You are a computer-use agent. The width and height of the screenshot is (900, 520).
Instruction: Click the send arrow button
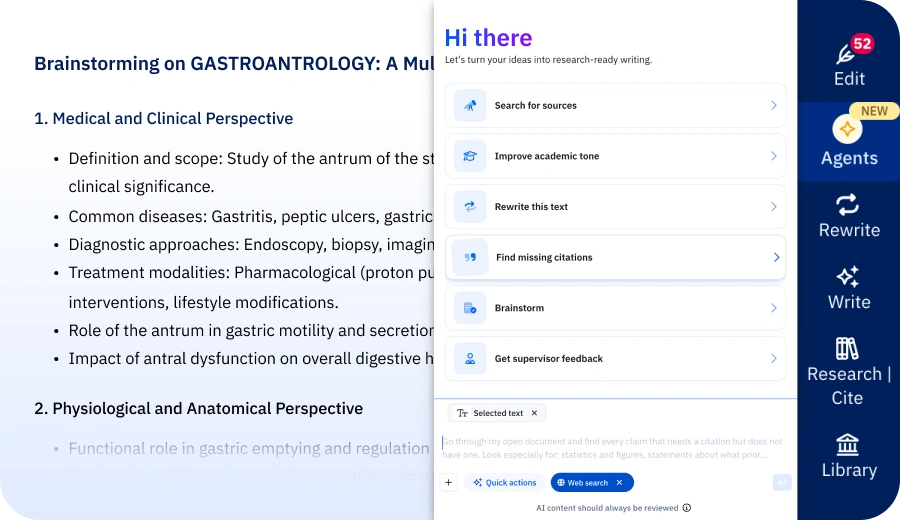point(782,482)
